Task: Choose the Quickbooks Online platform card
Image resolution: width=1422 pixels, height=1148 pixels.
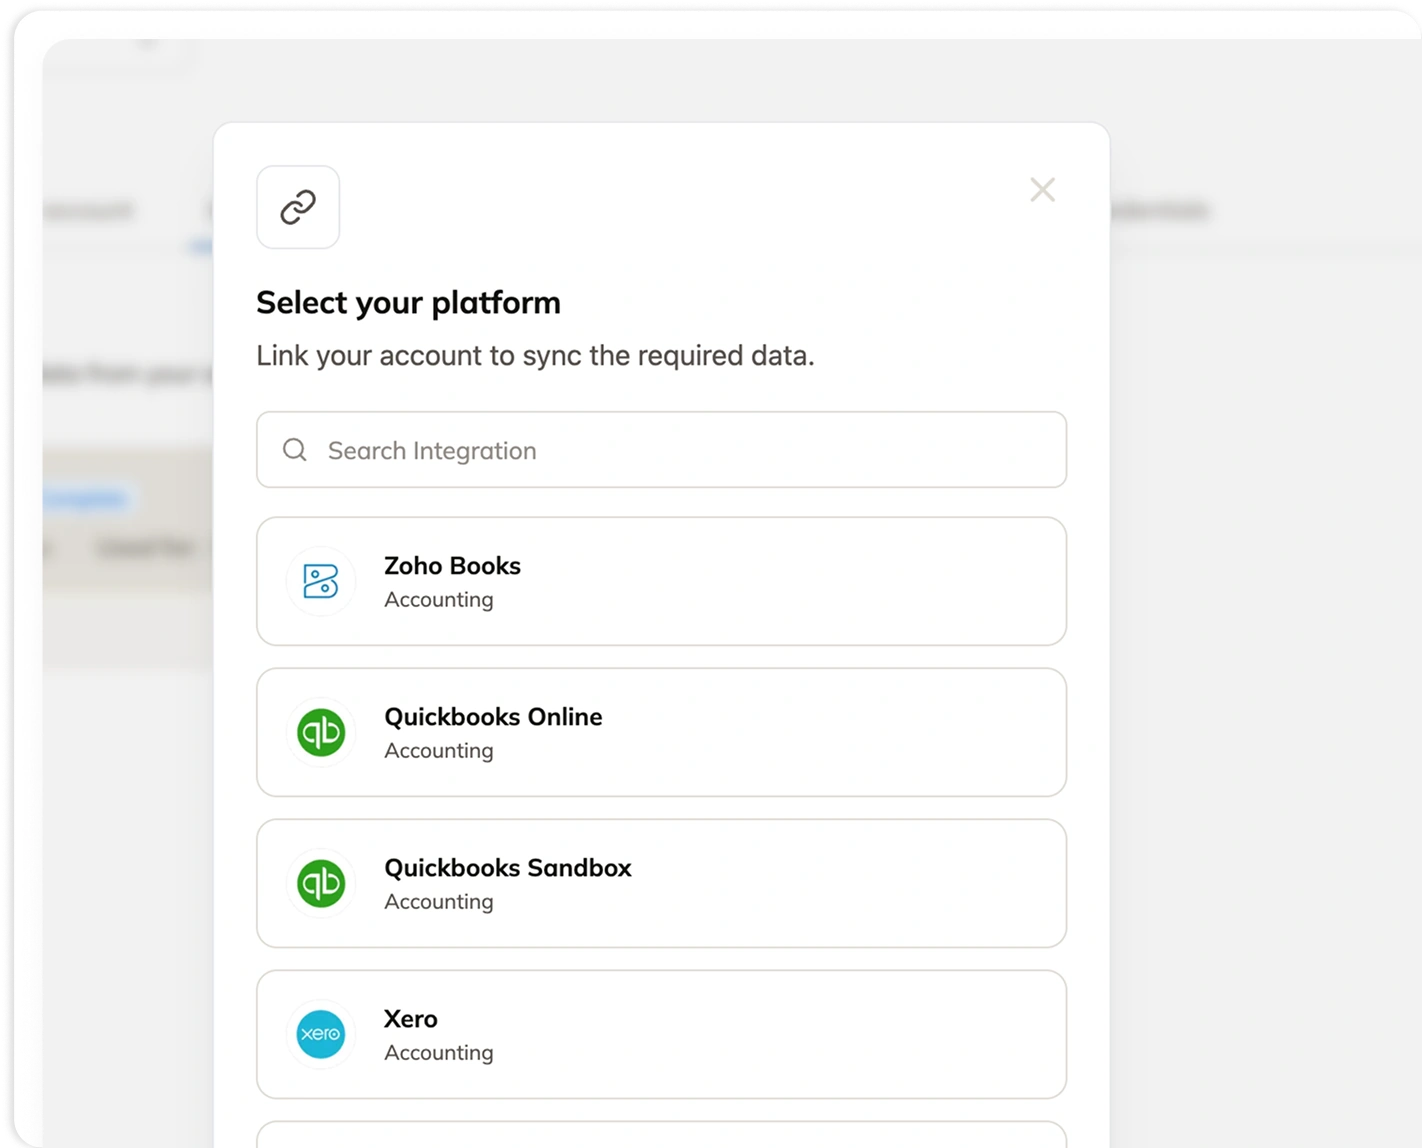Action: [661, 732]
